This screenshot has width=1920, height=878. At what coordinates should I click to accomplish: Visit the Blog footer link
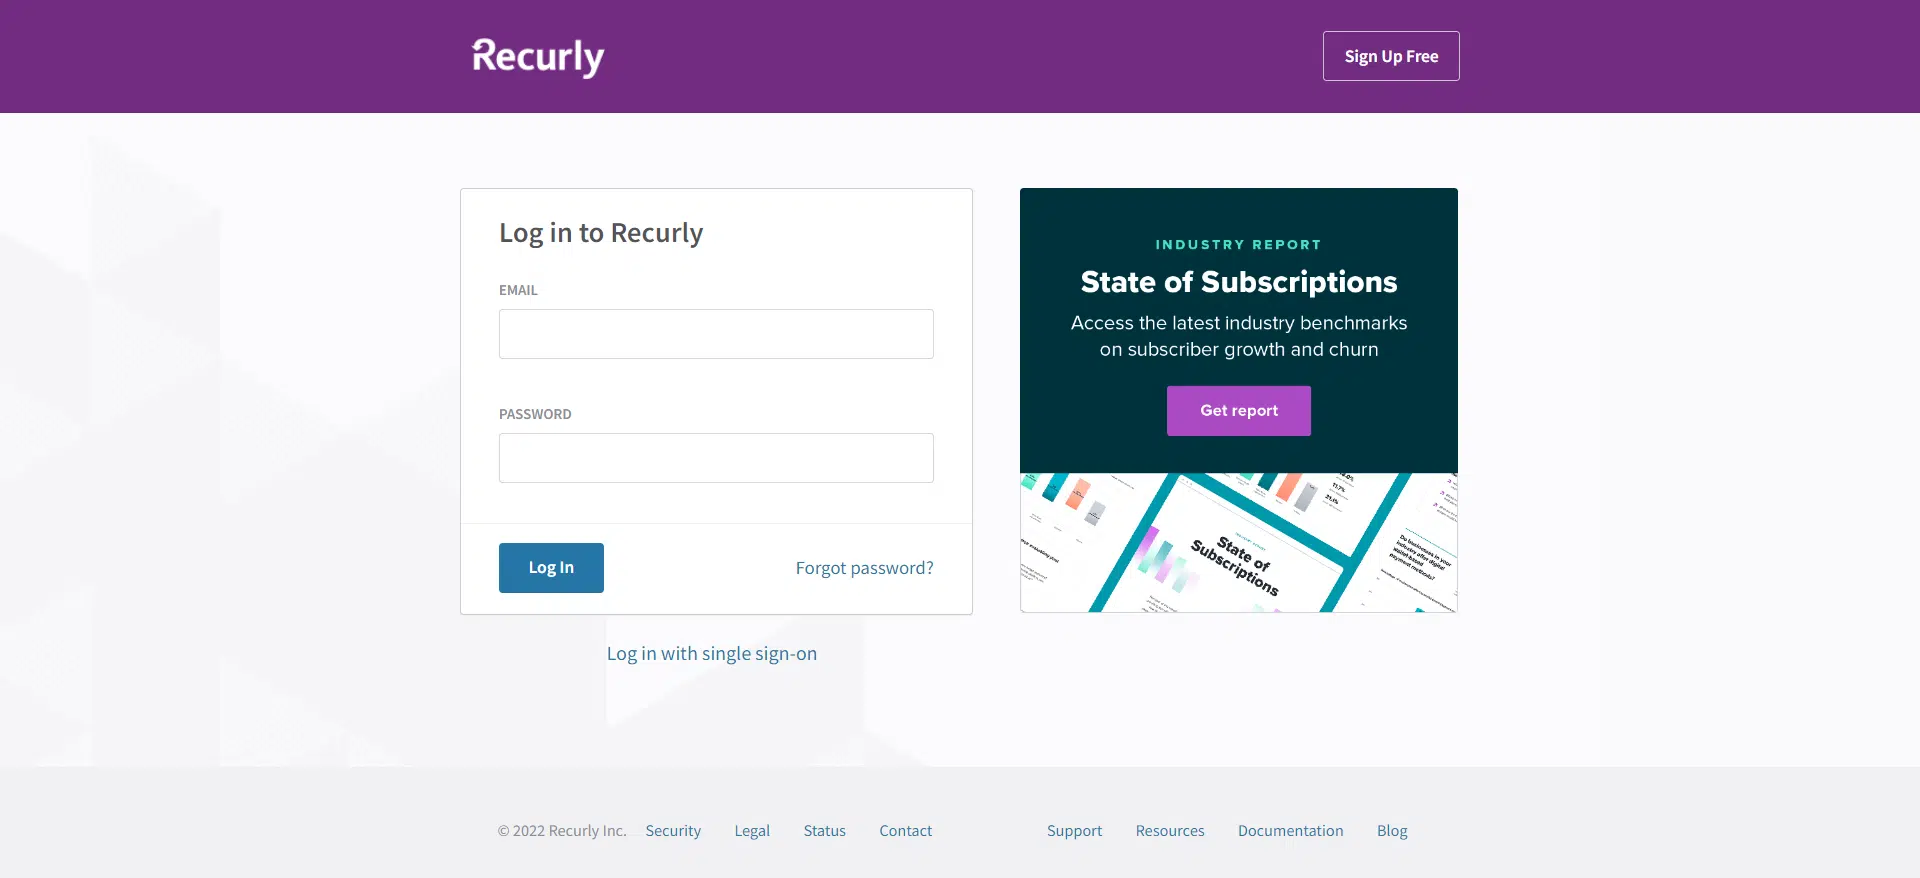[x=1391, y=831]
